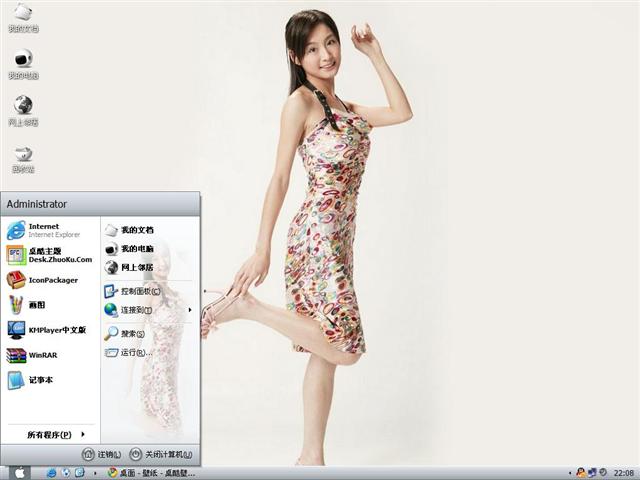The width and height of the screenshot is (640, 480).
Task: Launch IconPackager from the start menu
Action: coord(42,280)
